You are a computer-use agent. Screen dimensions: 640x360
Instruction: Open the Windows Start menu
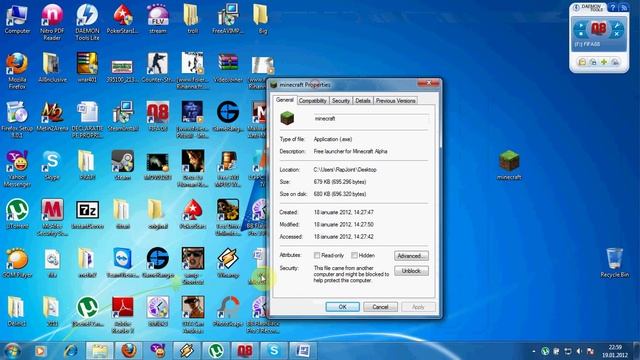point(12,351)
